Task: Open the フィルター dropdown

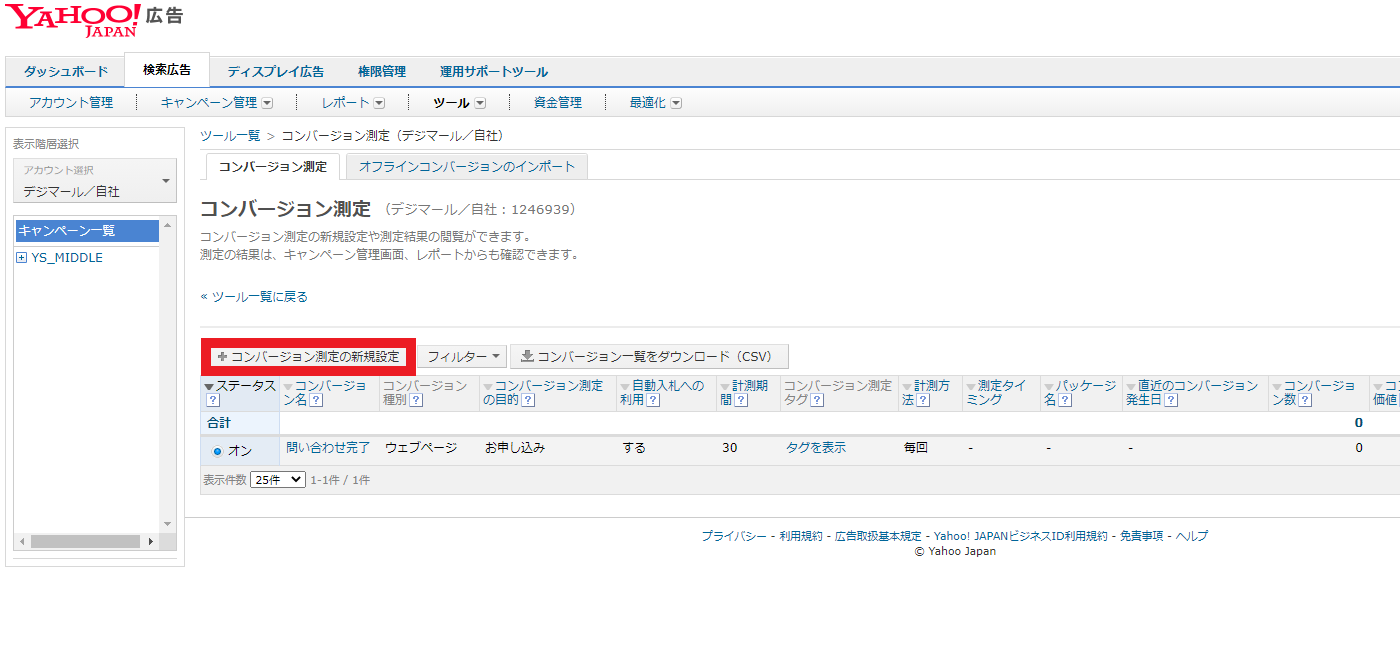Action: [462, 357]
